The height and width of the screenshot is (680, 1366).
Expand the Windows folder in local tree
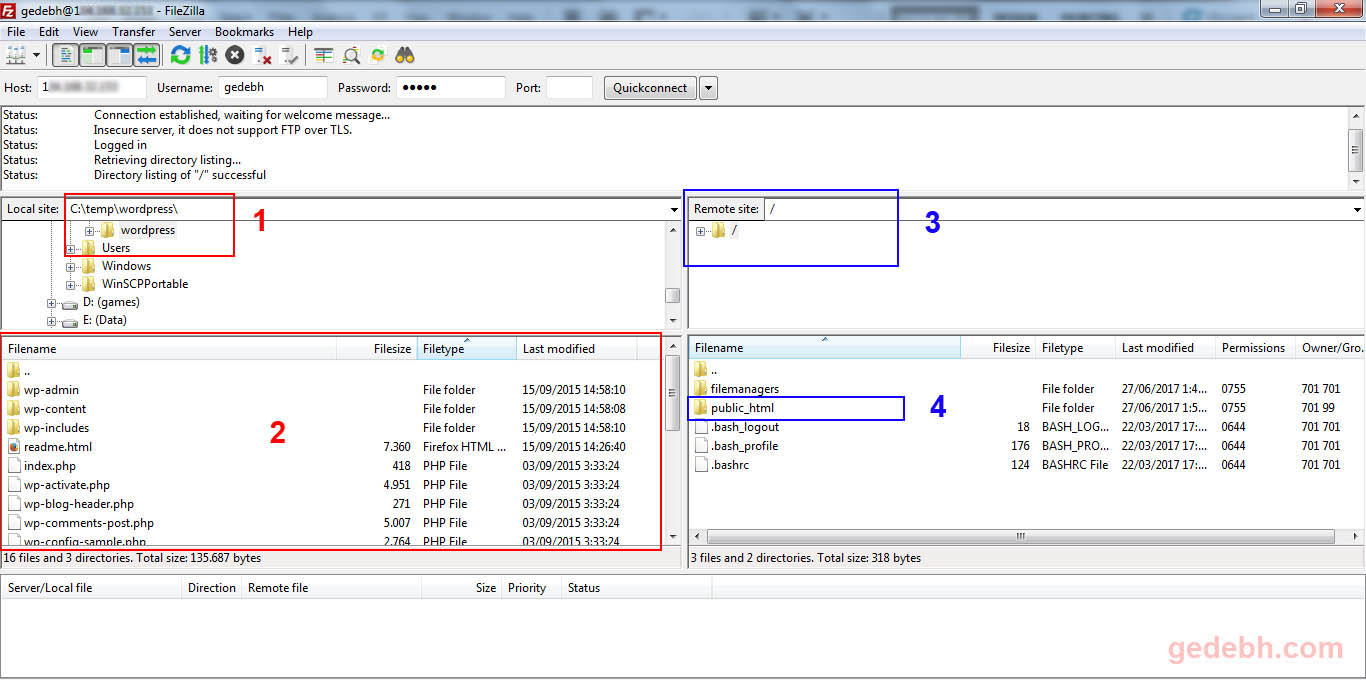point(71,267)
